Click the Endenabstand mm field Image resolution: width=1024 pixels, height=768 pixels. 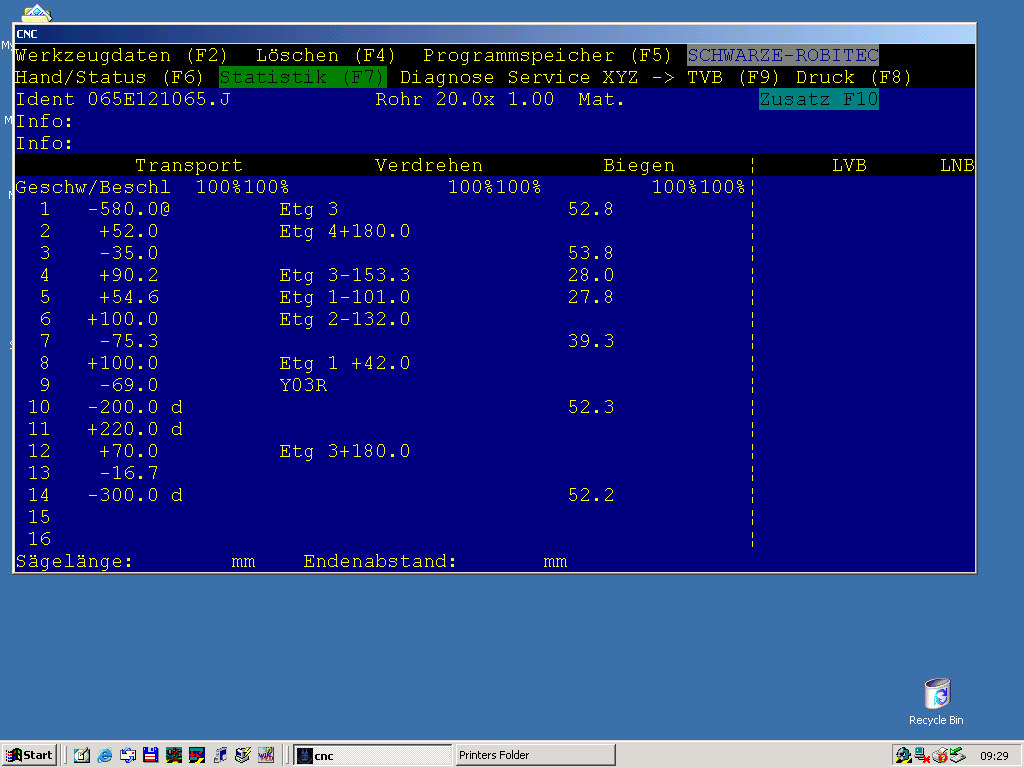tap(436, 562)
